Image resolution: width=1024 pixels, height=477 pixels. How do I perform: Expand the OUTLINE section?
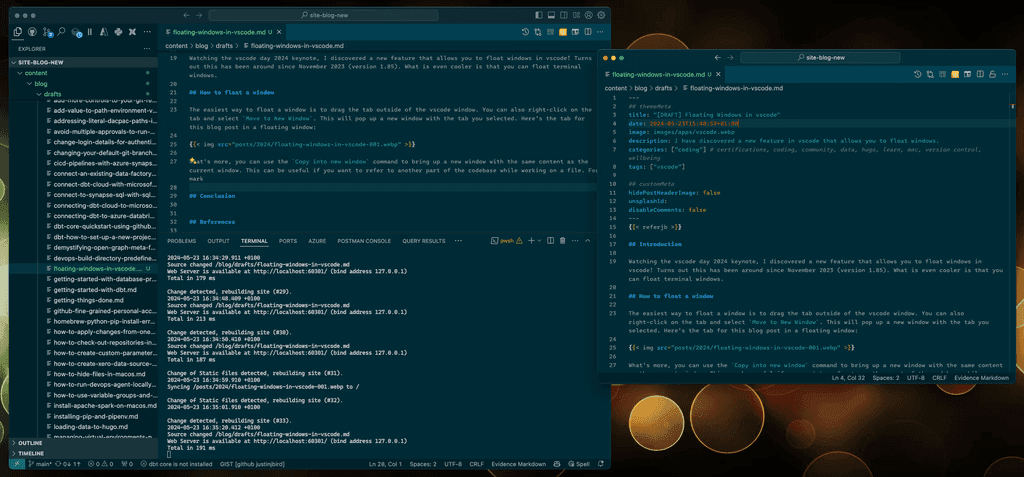(30, 442)
